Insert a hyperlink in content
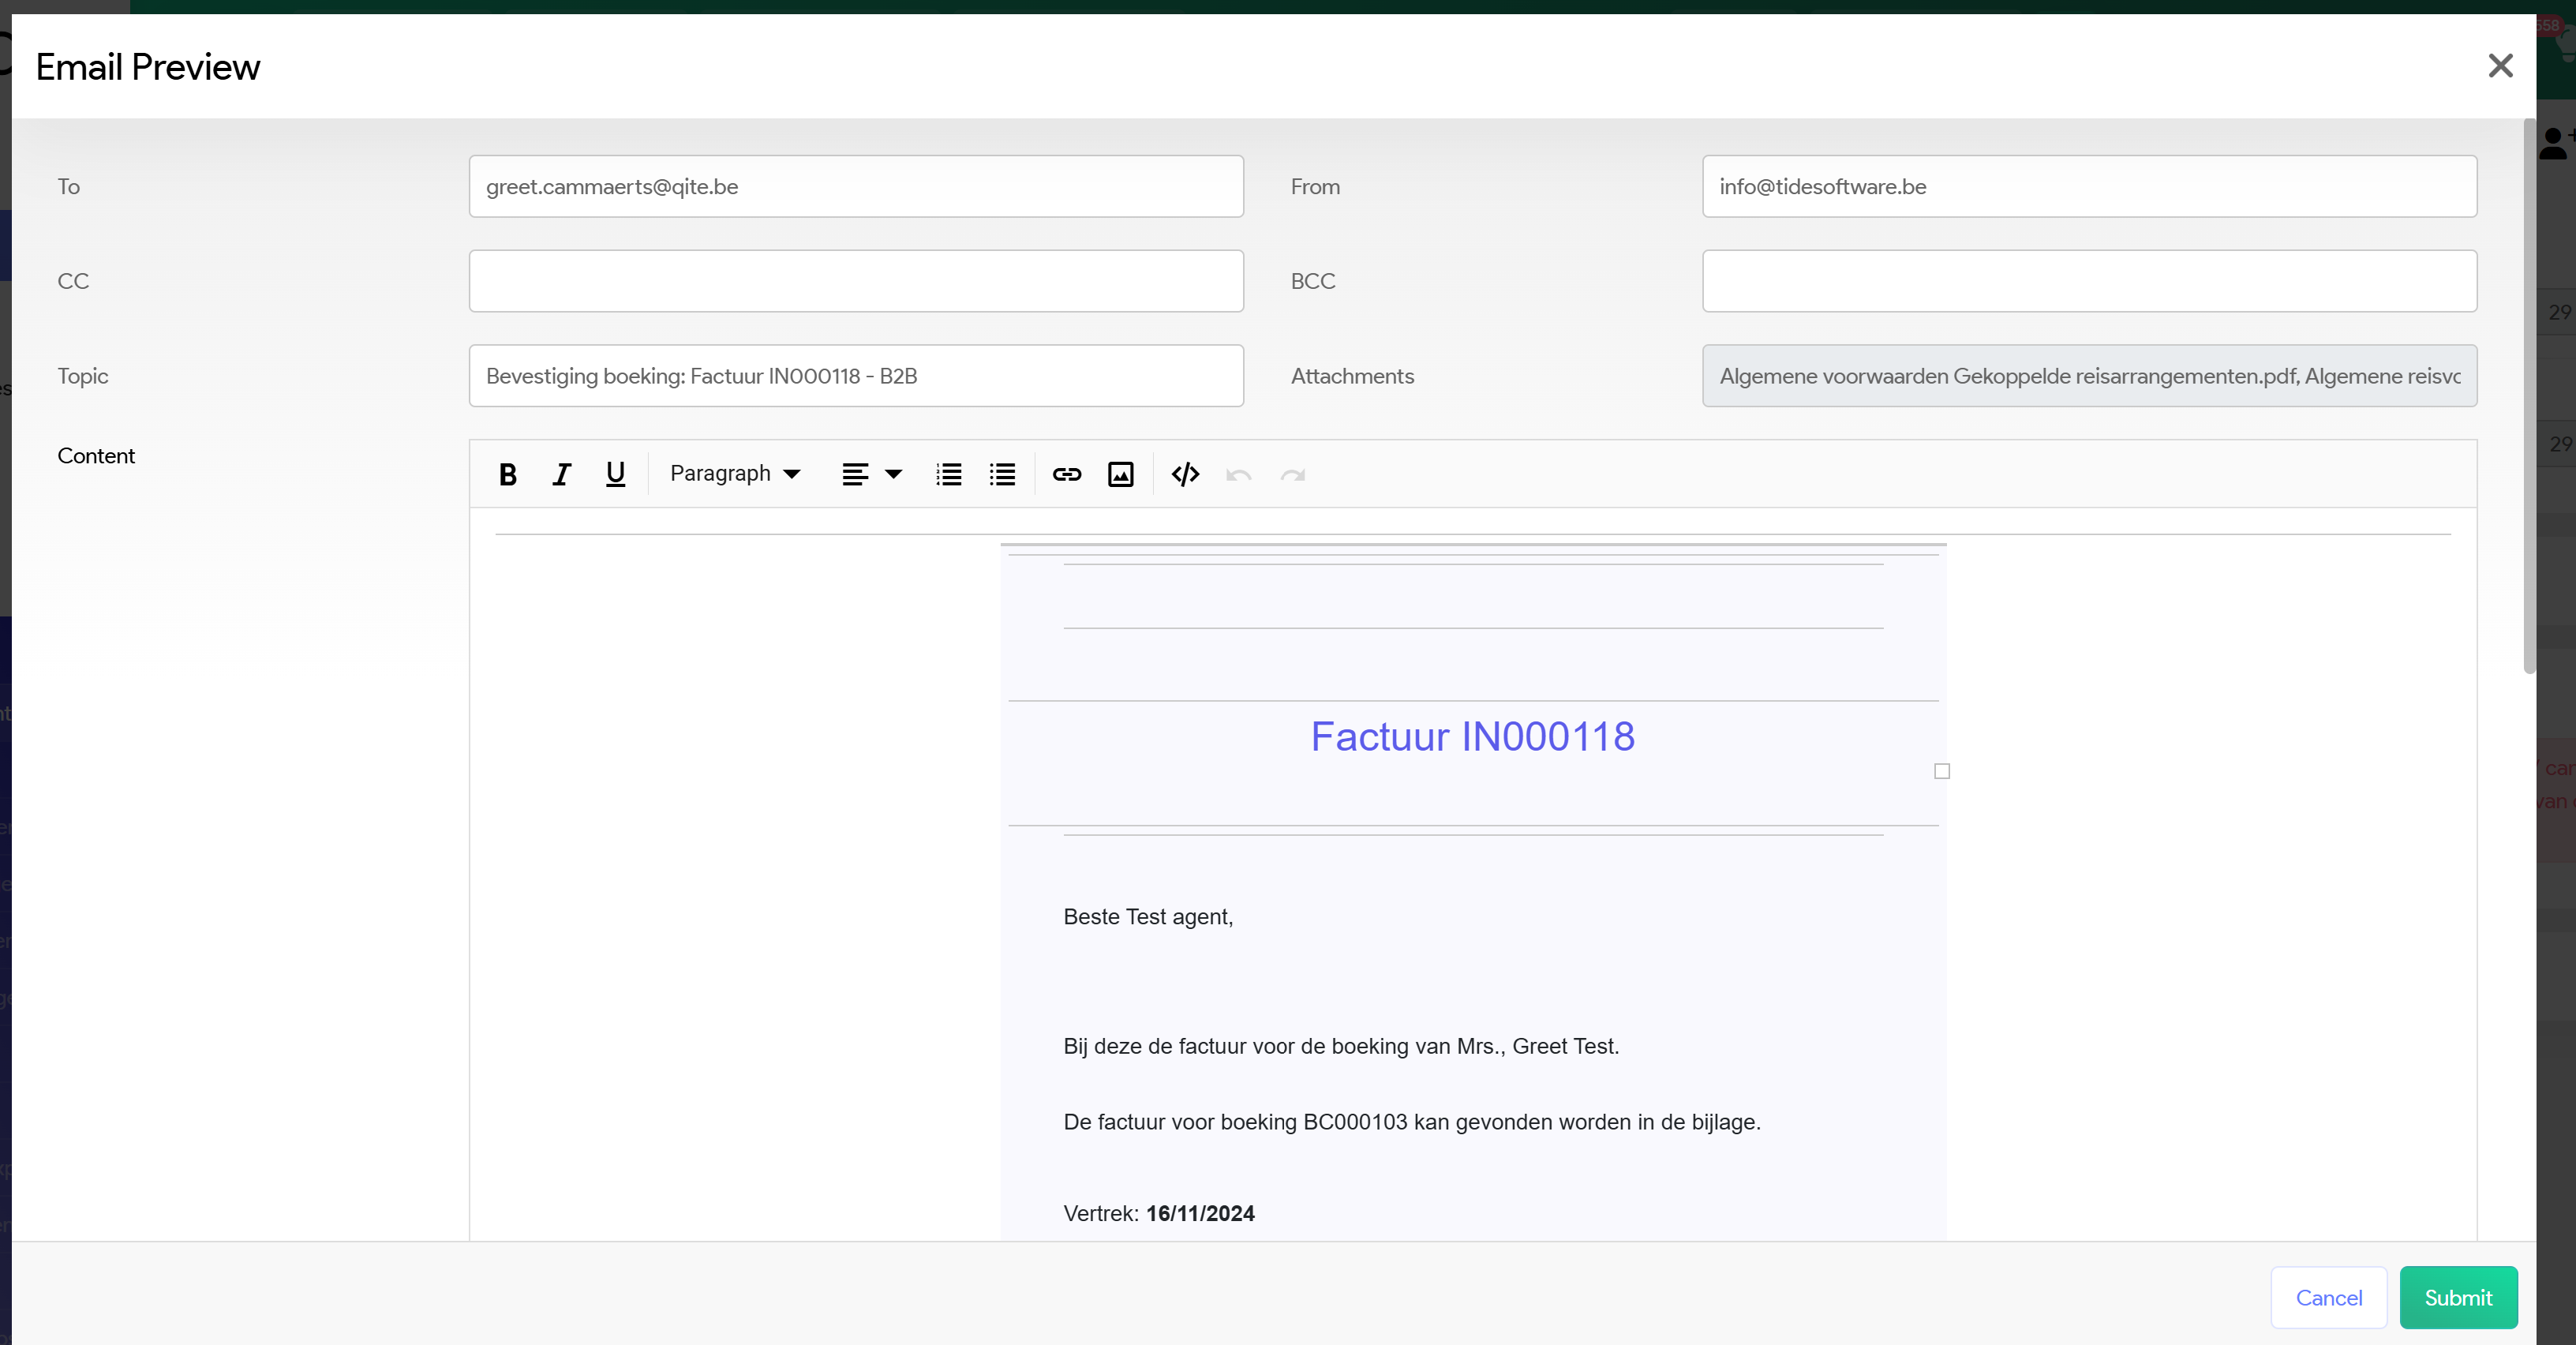The image size is (2576, 1345). (1066, 474)
